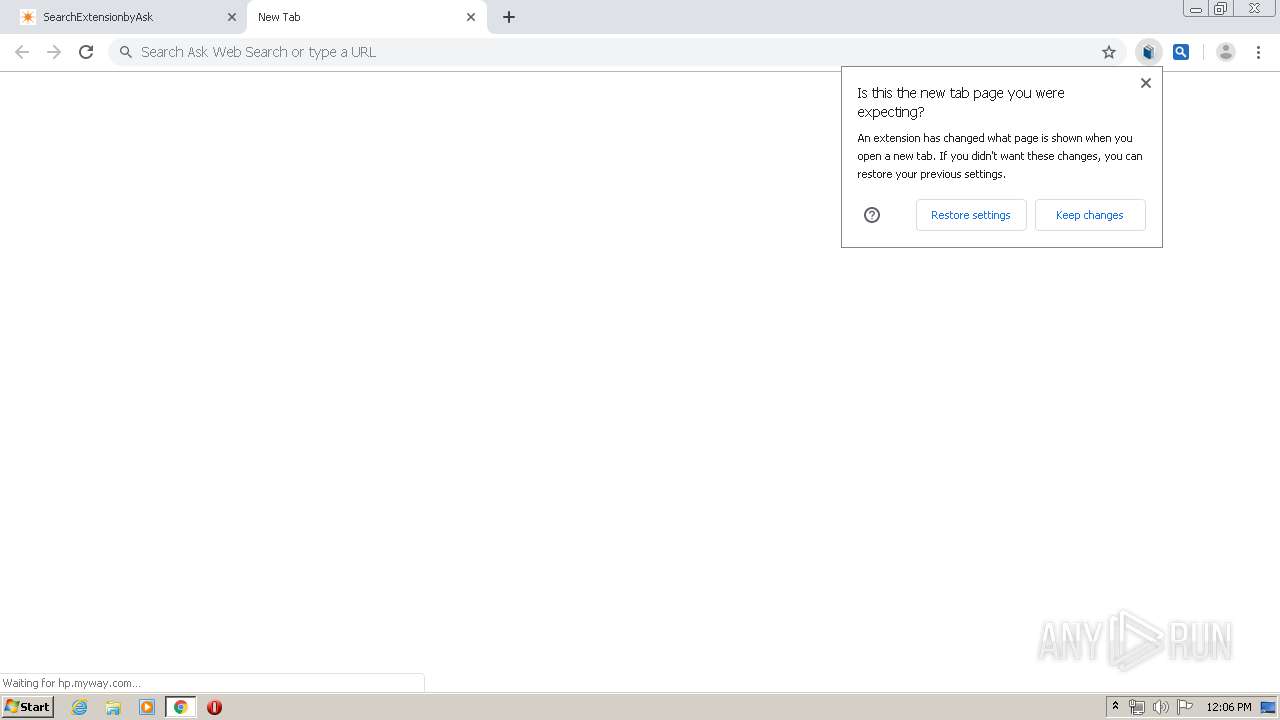Close the SearchExtensionbyAsk tab
The width and height of the screenshot is (1280, 720).
point(232,17)
